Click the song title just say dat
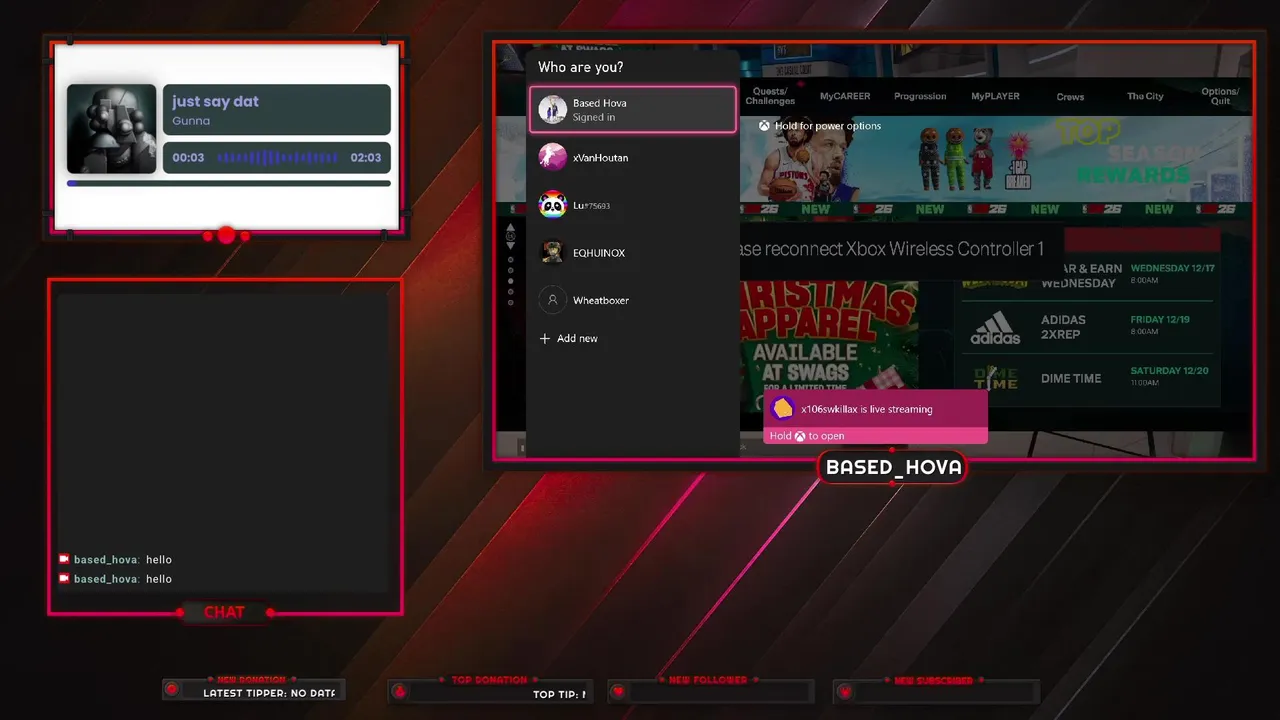The width and height of the screenshot is (1280, 720). (x=215, y=101)
